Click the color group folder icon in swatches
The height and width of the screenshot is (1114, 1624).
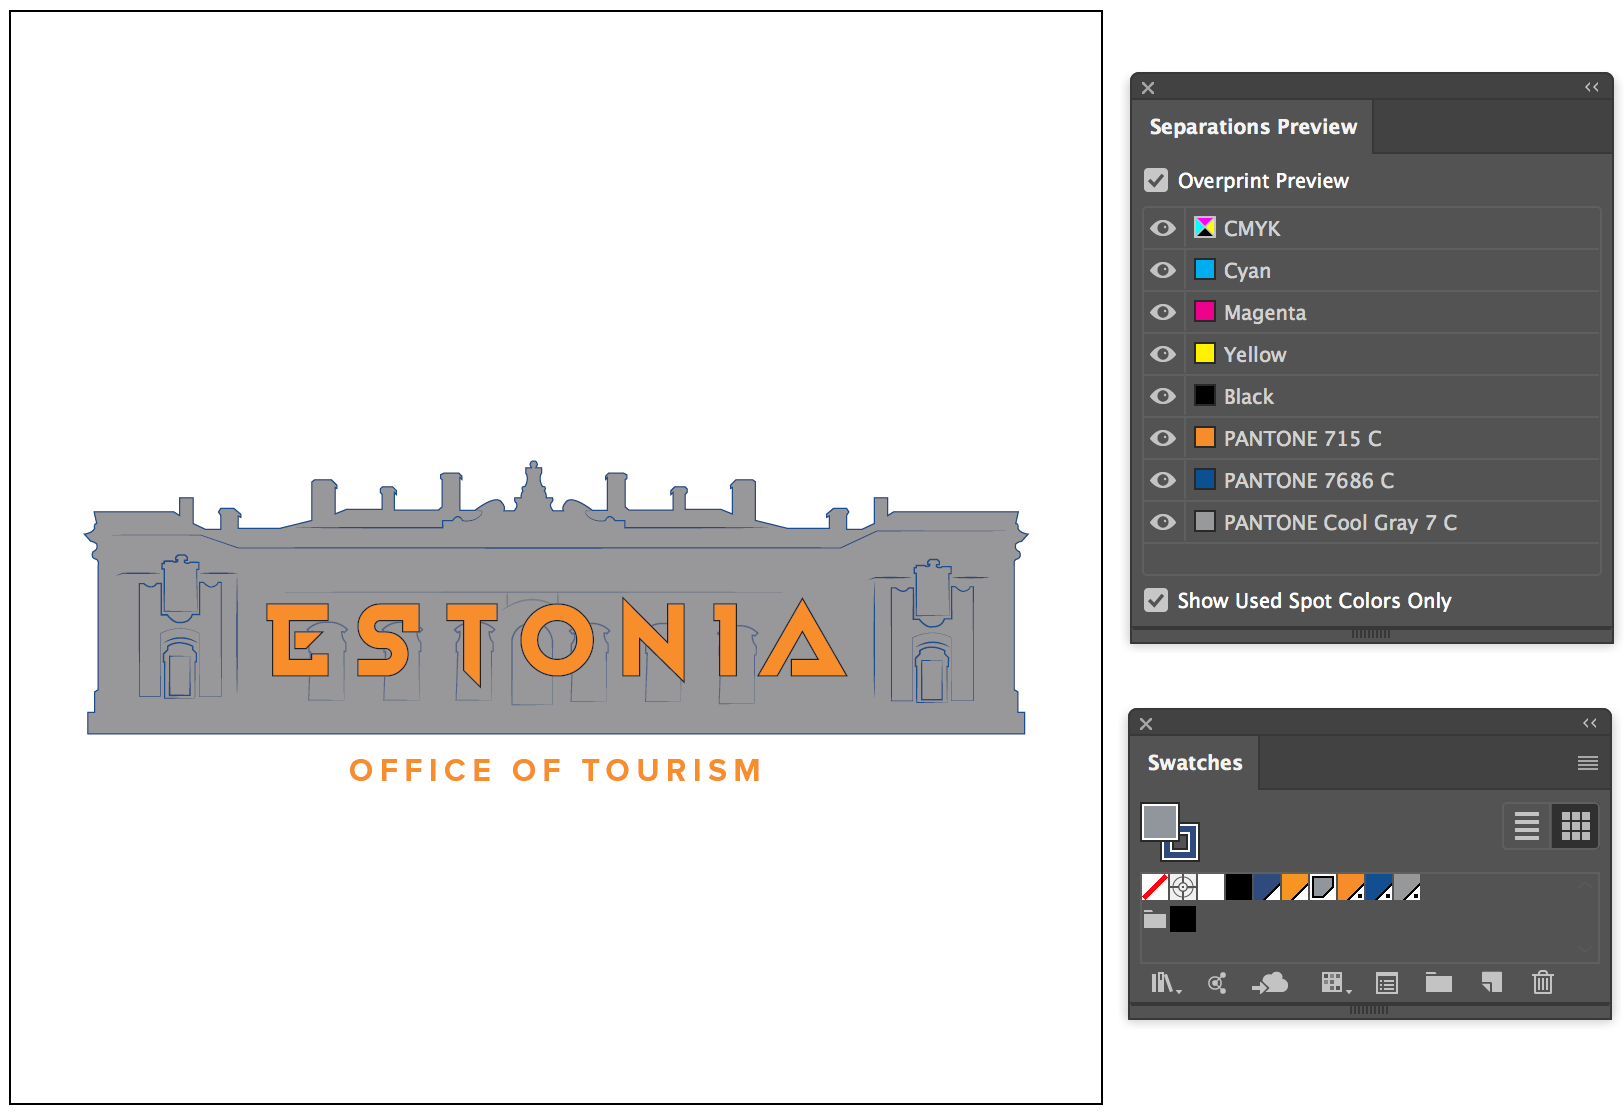click(x=1155, y=919)
